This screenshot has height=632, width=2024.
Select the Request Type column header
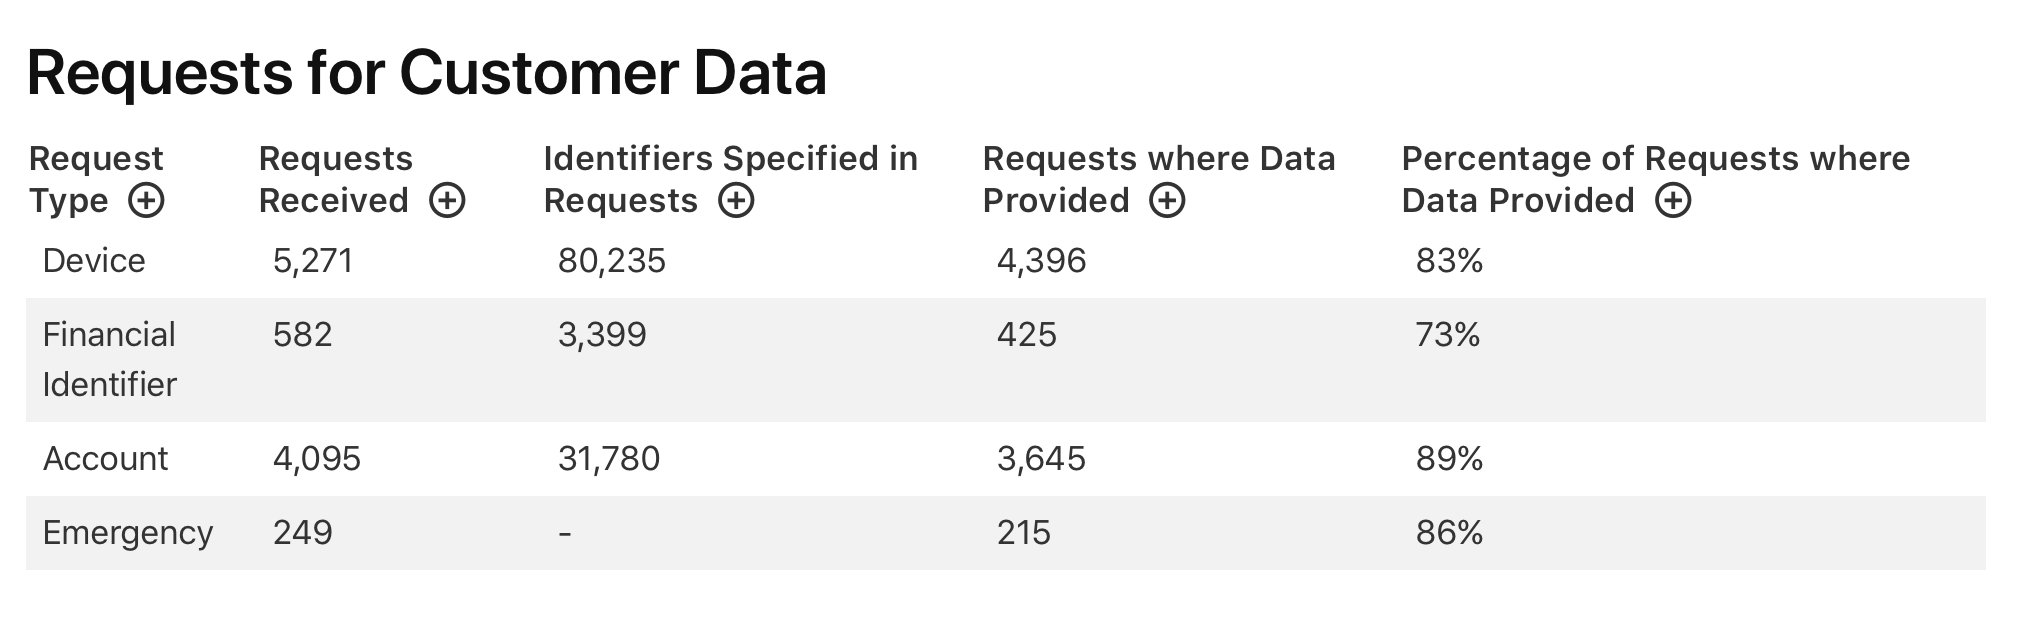(x=96, y=180)
